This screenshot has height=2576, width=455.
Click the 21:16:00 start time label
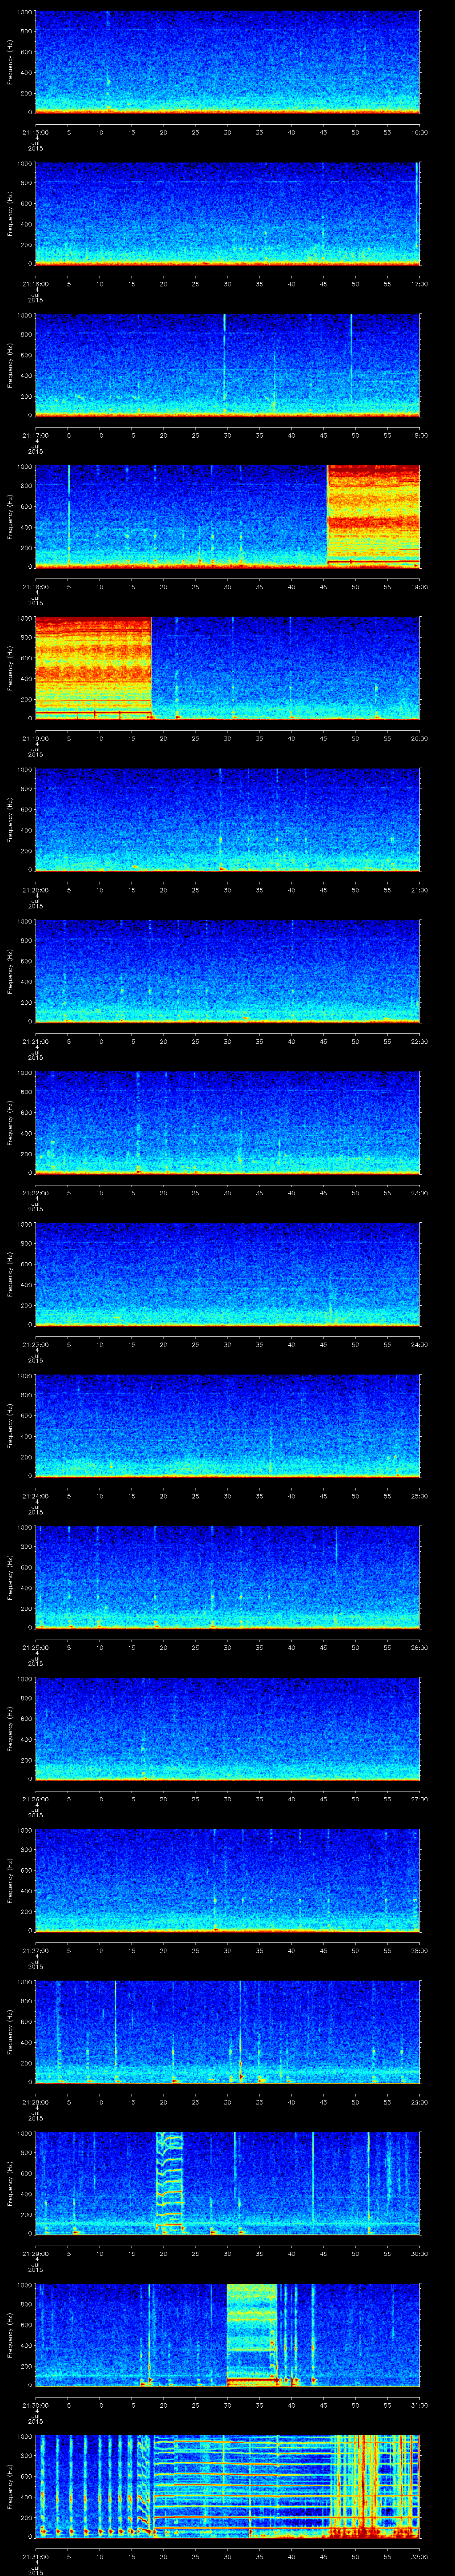(35, 284)
